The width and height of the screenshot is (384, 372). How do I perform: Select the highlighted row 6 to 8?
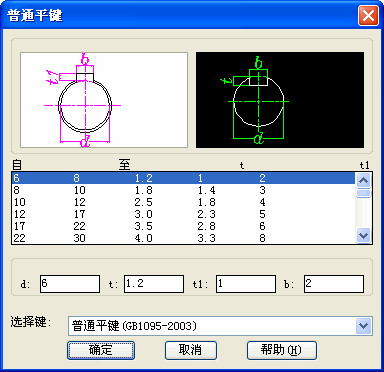[x=184, y=178]
